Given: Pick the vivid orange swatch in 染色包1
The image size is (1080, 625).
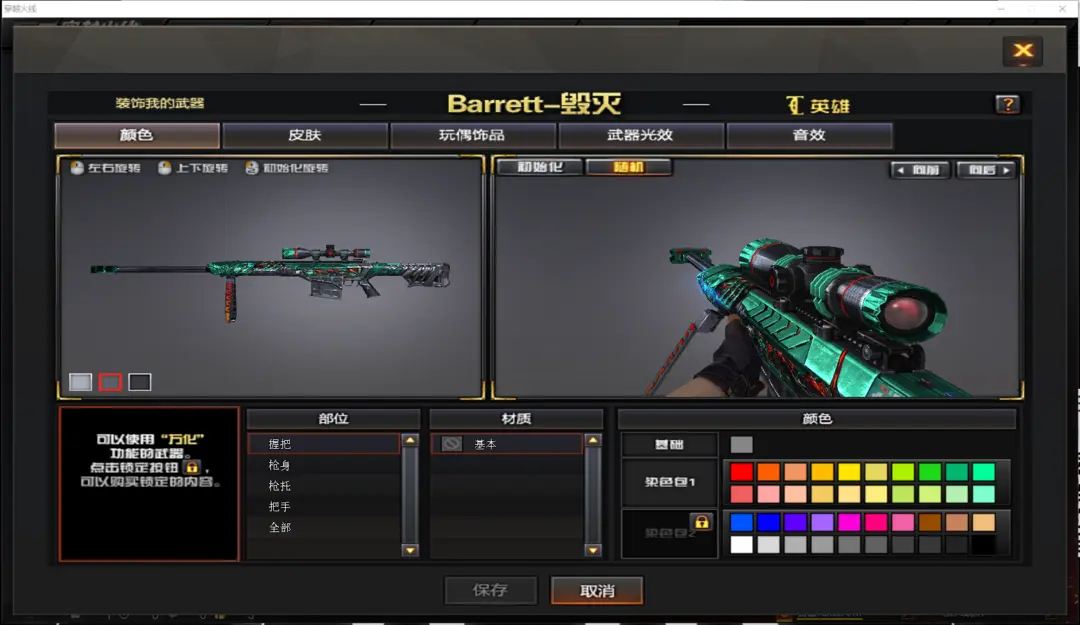Looking at the screenshot, I should tap(769, 472).
